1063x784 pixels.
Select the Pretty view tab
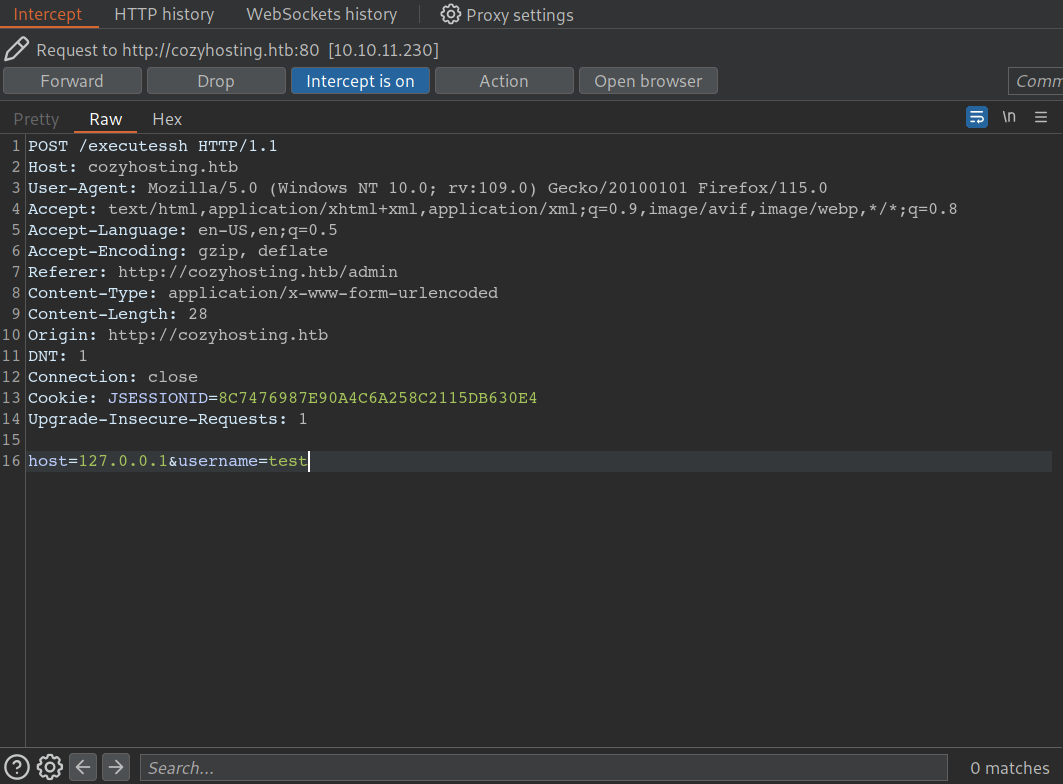point(37,119)
